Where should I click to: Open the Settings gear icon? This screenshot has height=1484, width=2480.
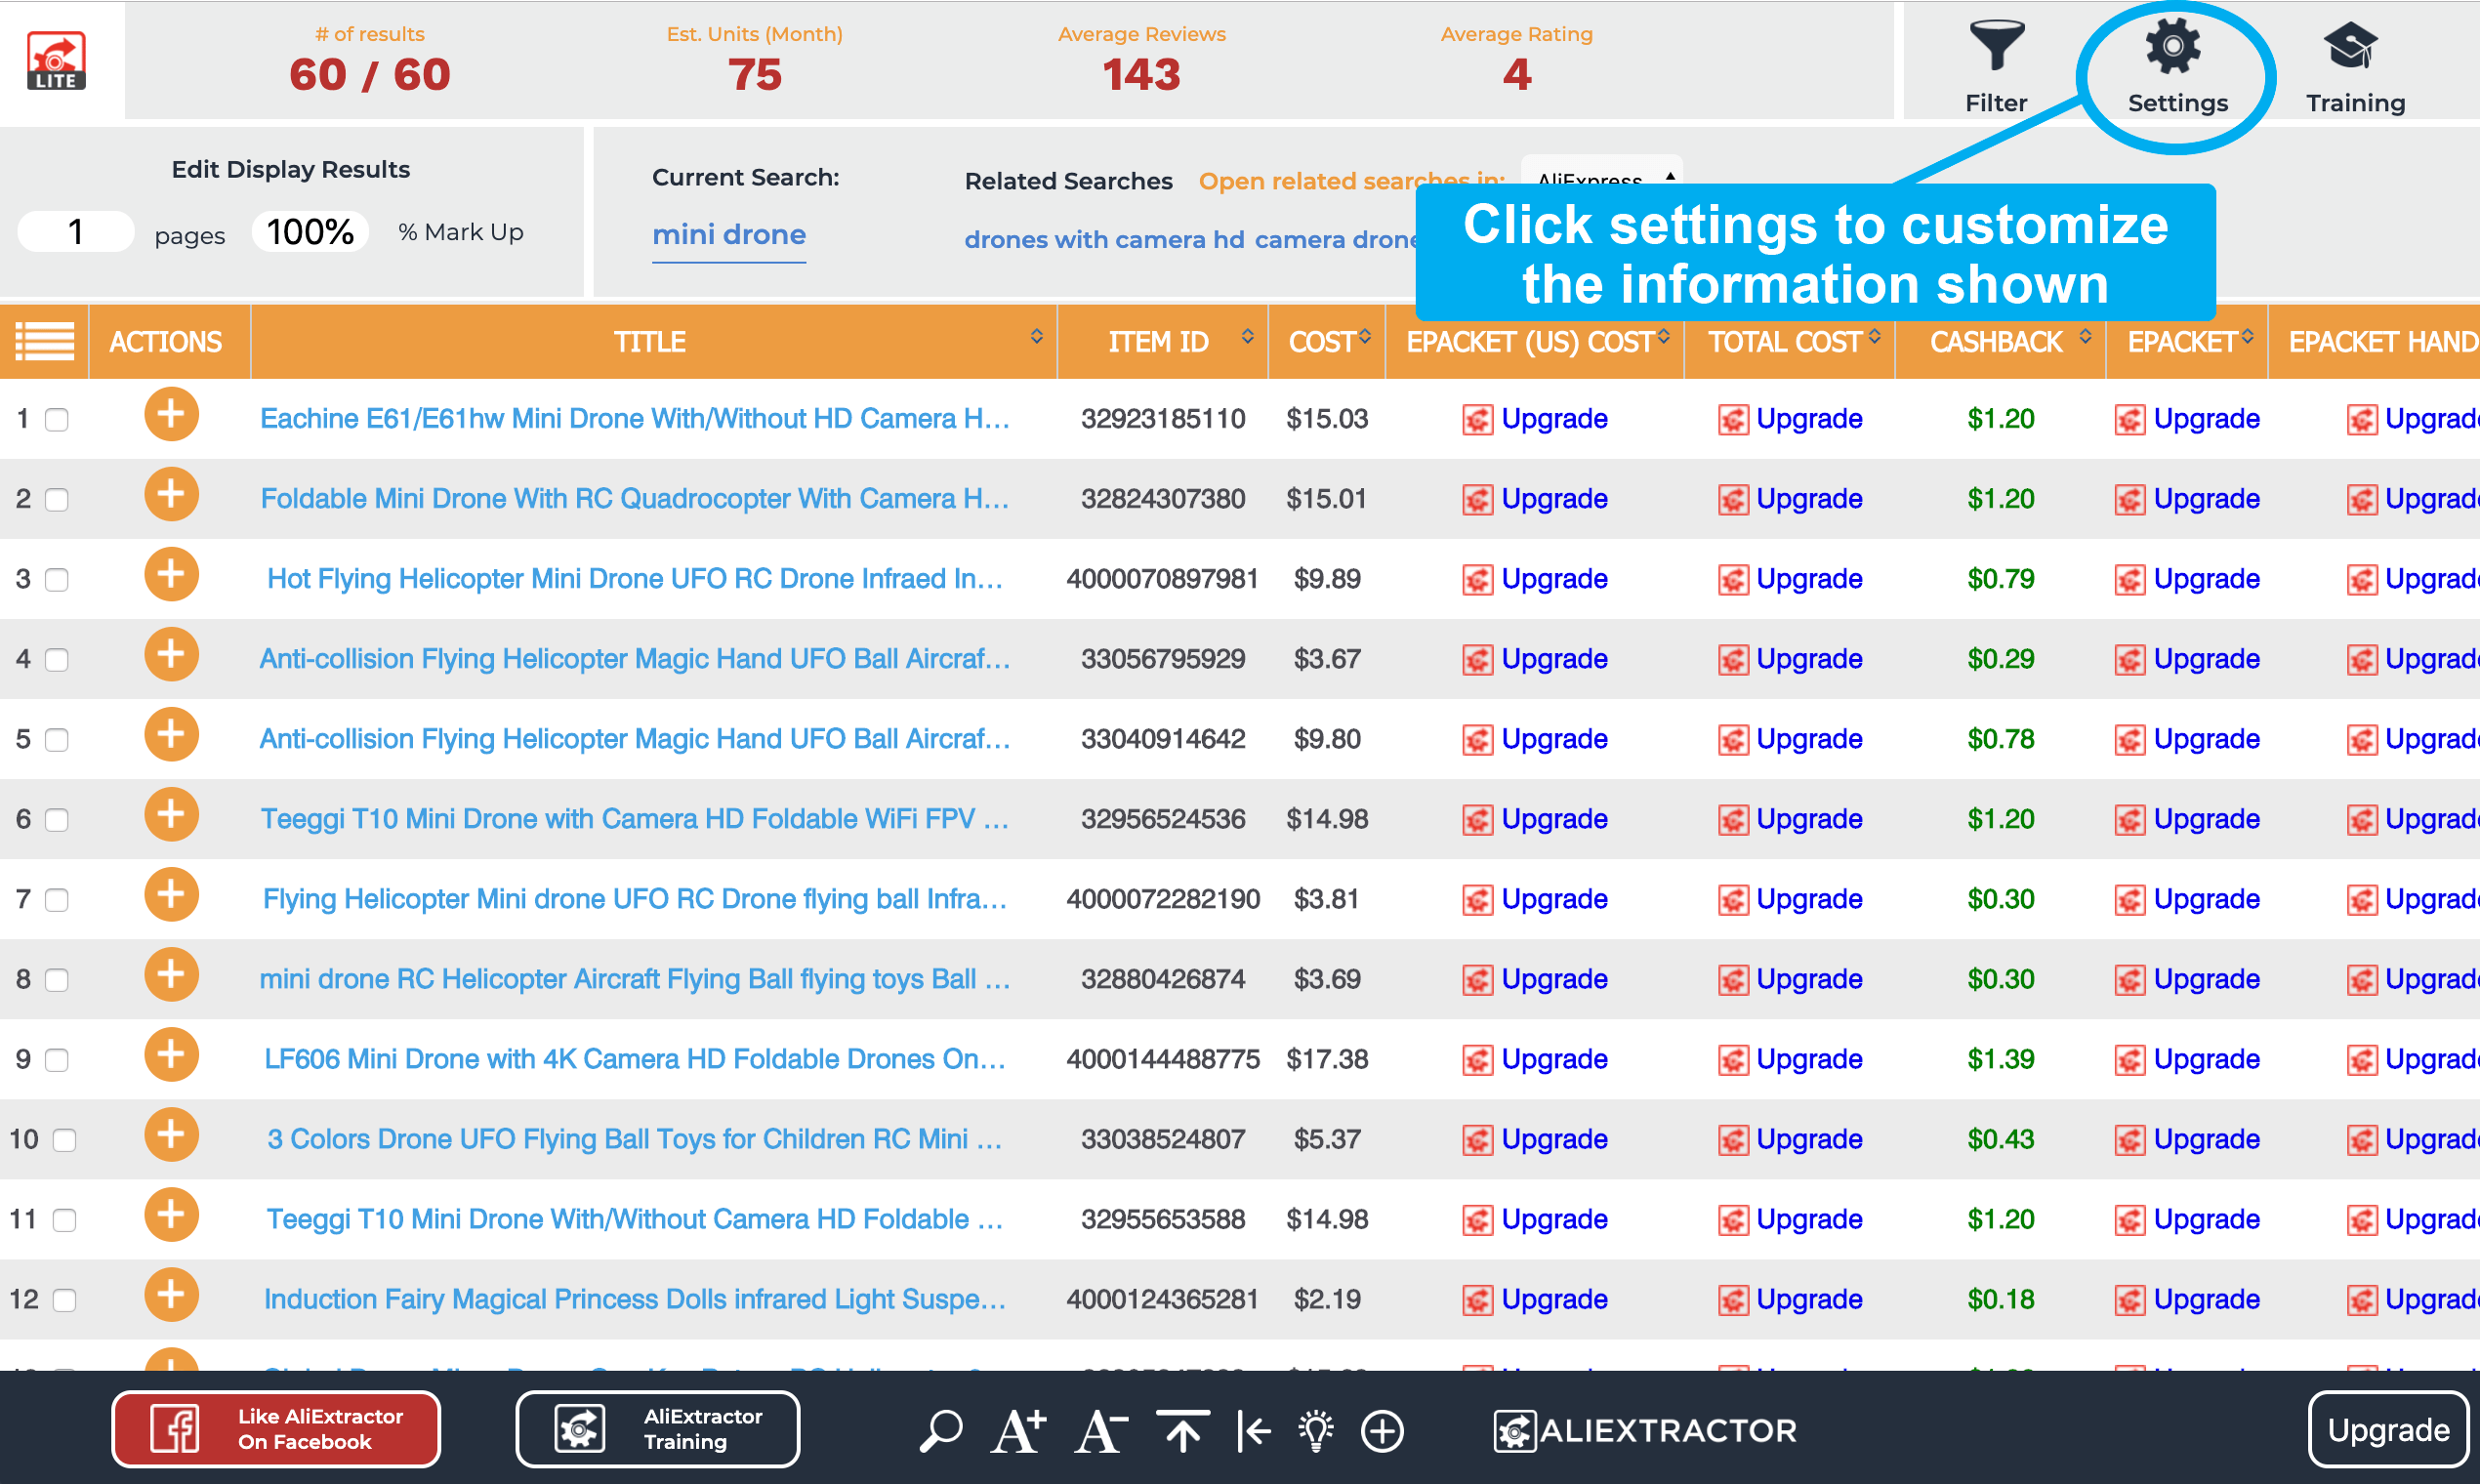tap(2174, 47)
